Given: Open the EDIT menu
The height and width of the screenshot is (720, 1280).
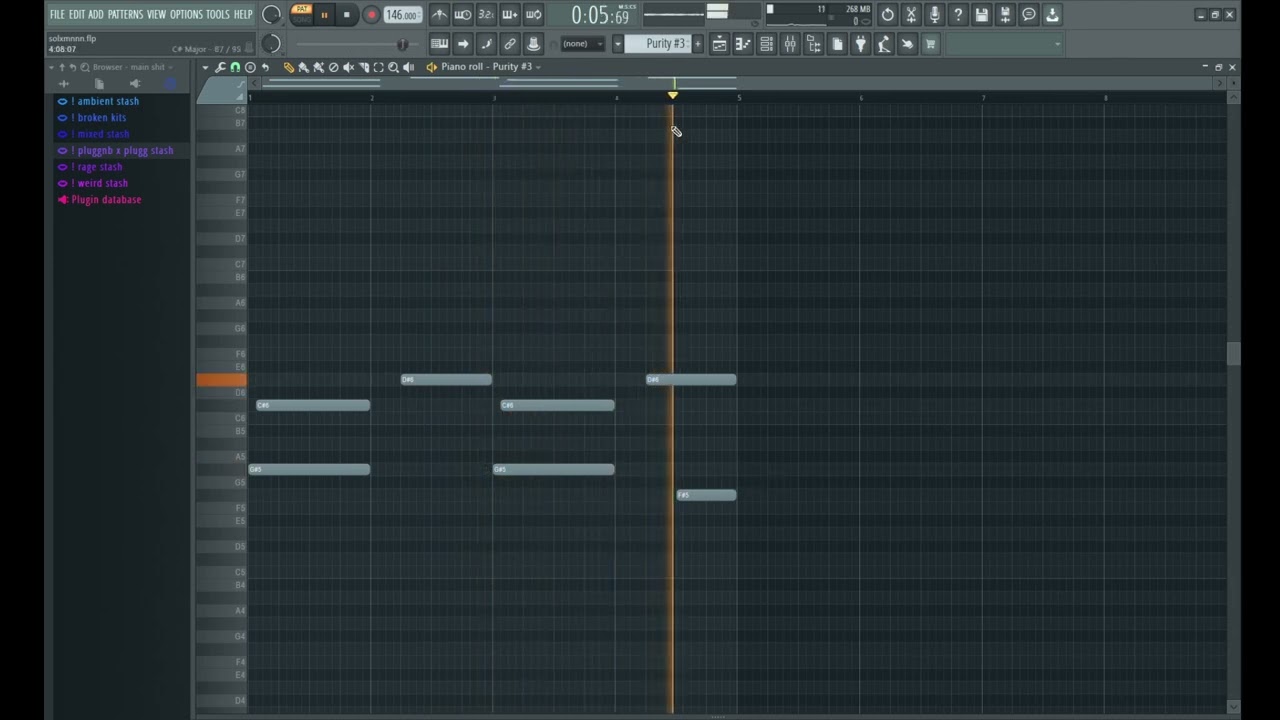Looking at the screenshot, I should [x=77, y=15].
